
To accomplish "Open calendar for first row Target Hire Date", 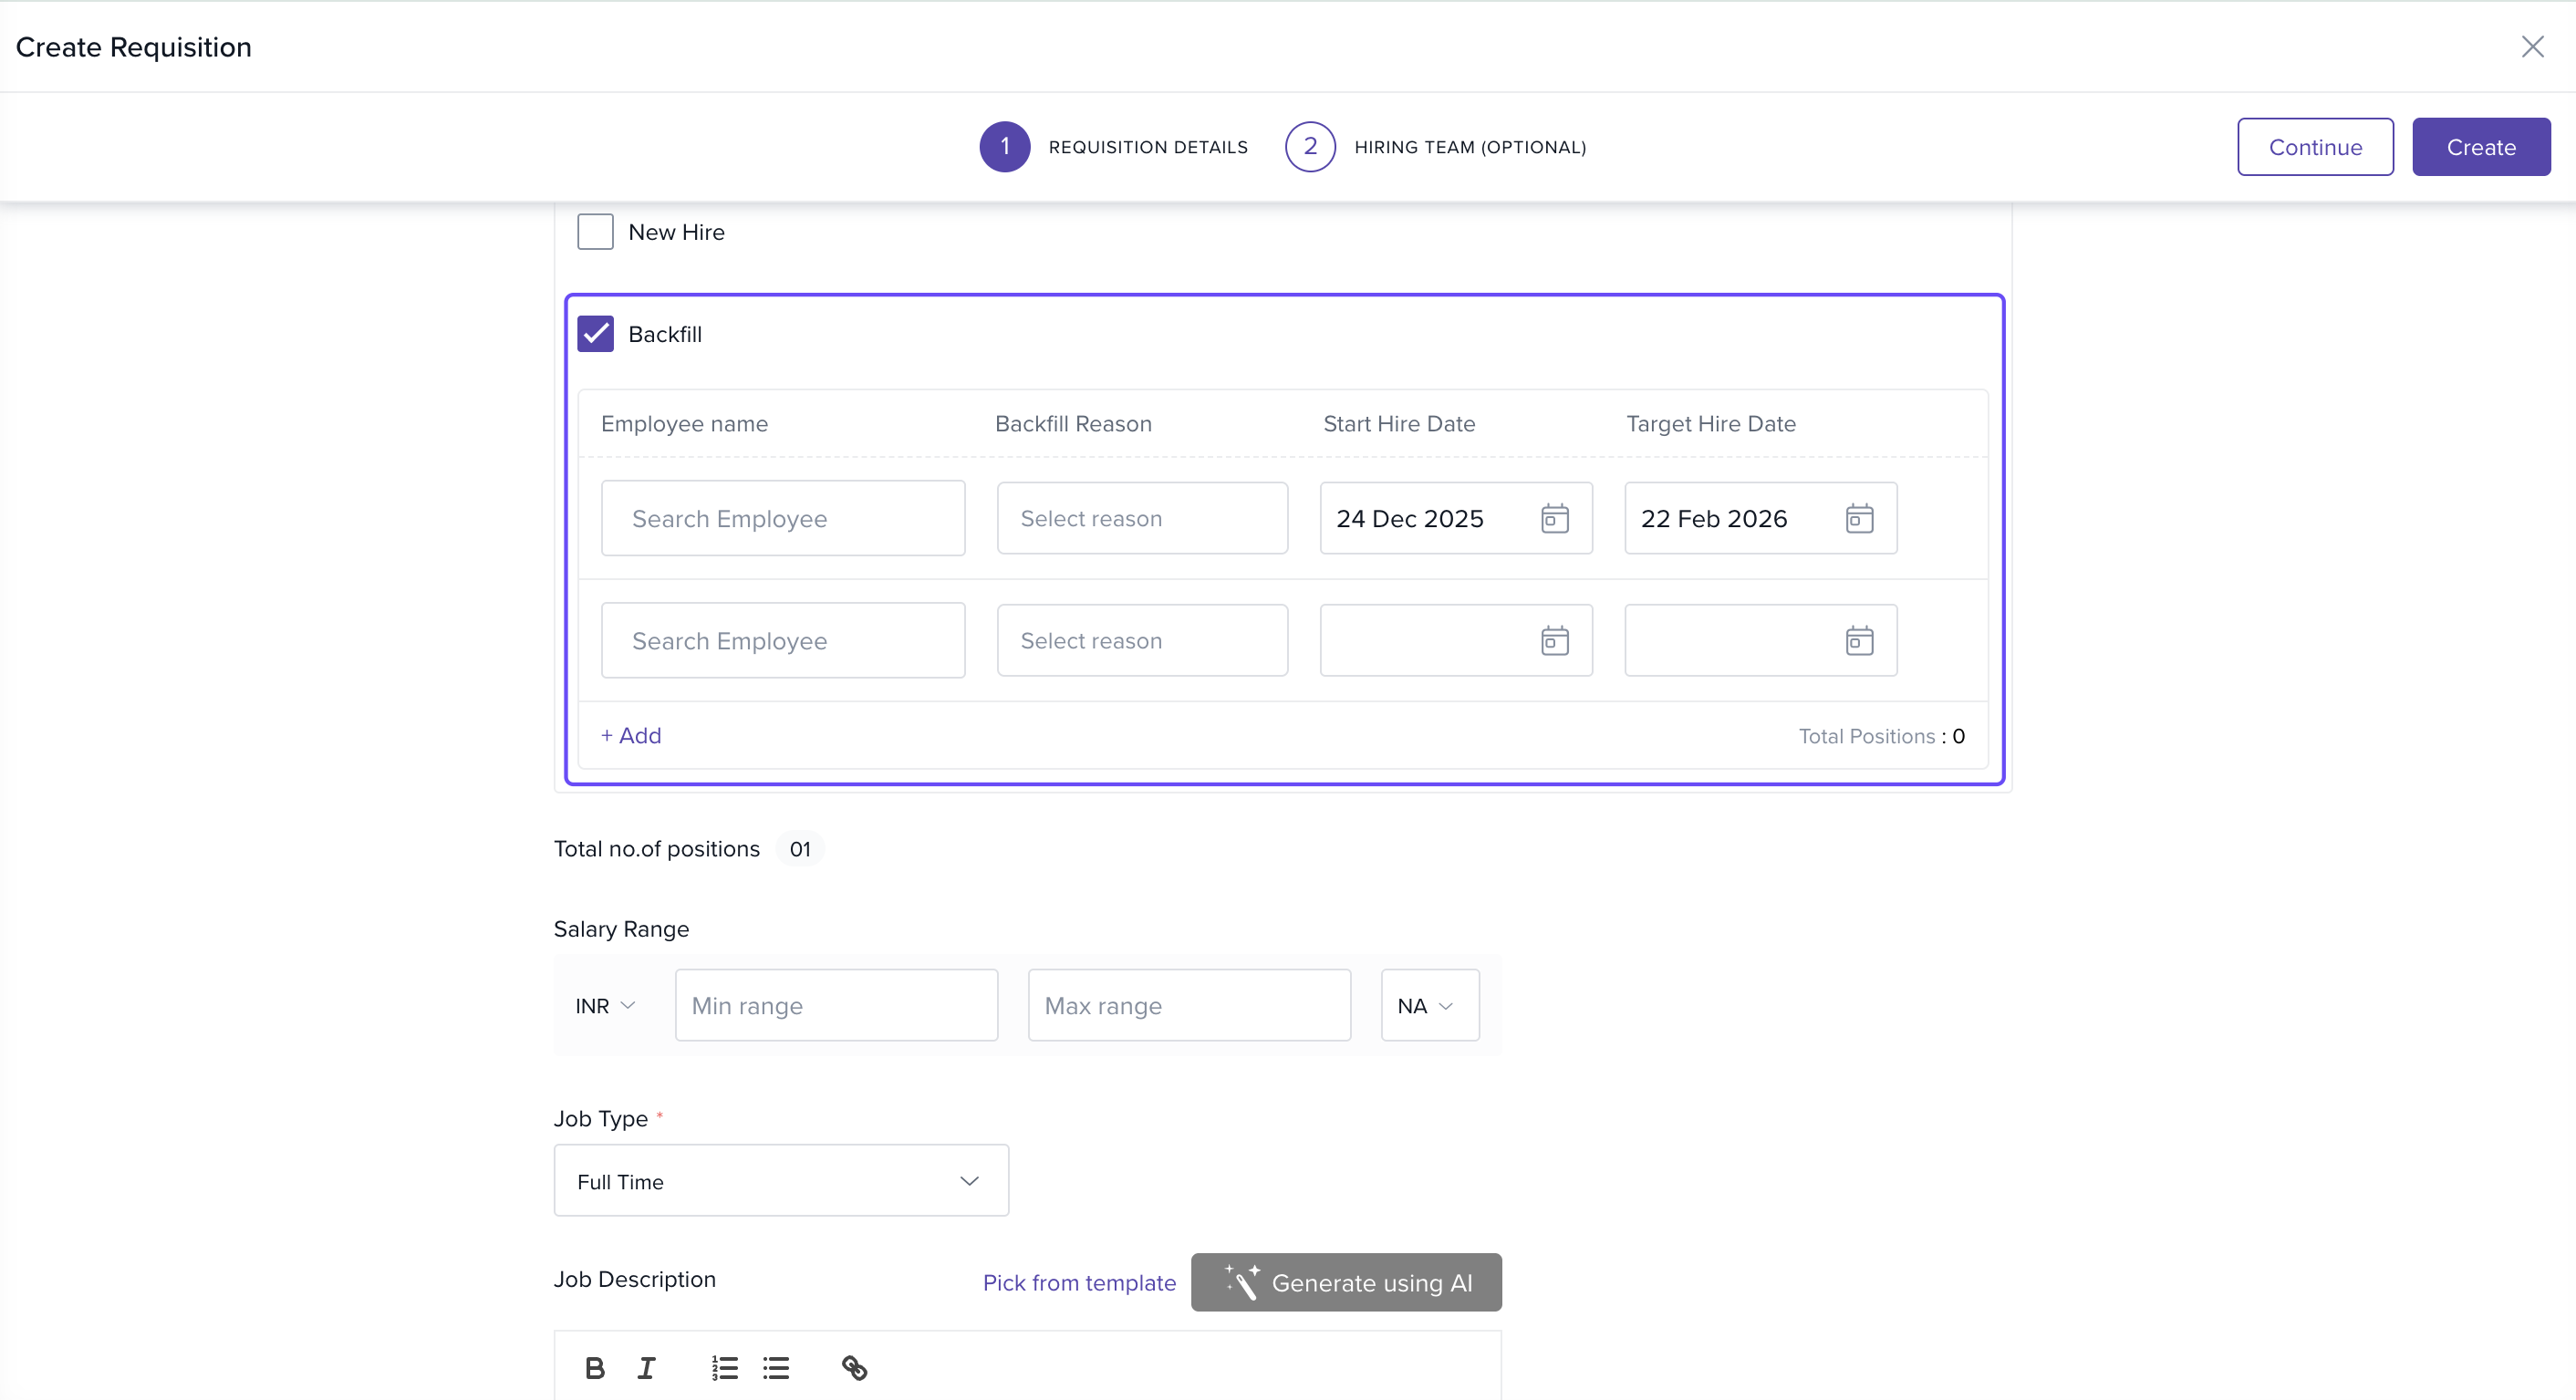I will pos(1858,519).
